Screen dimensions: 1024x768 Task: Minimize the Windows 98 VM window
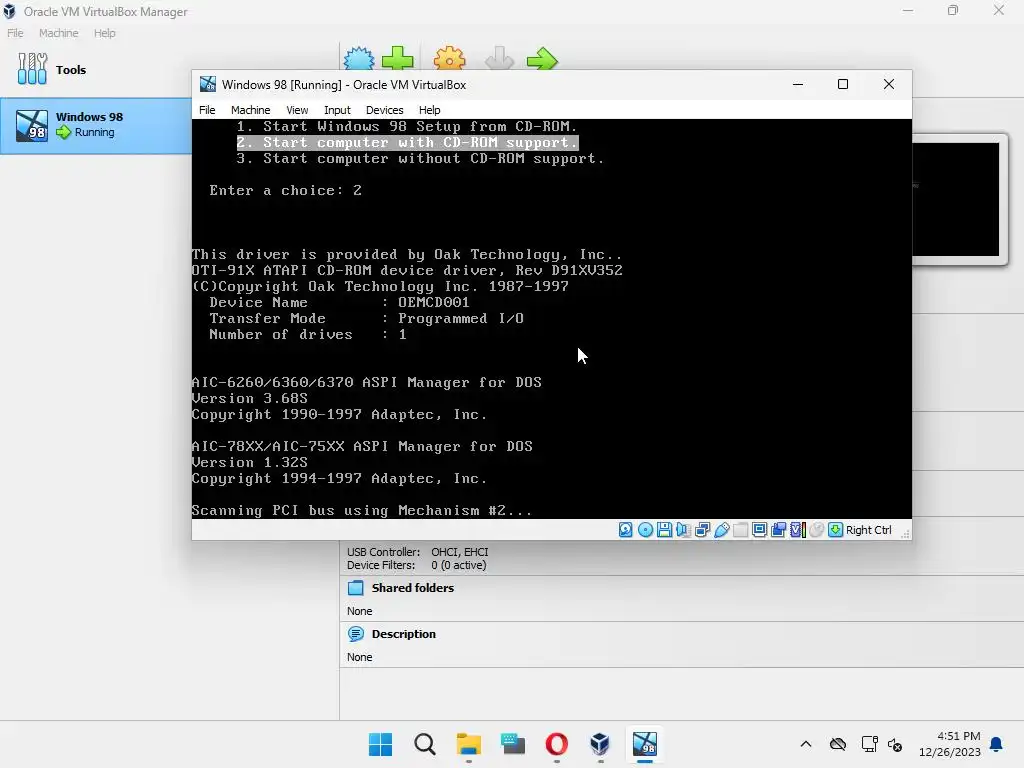(797, 84)
